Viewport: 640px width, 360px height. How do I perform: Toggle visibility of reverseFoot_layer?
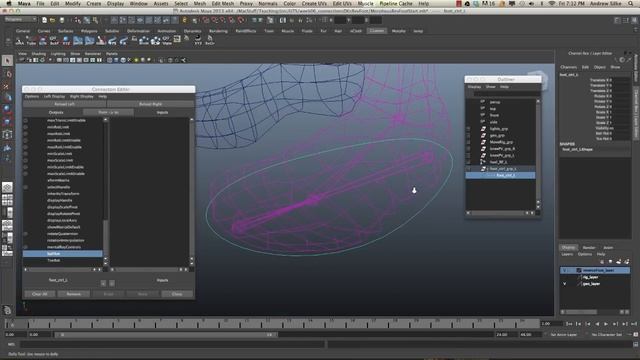click(565, 270)
